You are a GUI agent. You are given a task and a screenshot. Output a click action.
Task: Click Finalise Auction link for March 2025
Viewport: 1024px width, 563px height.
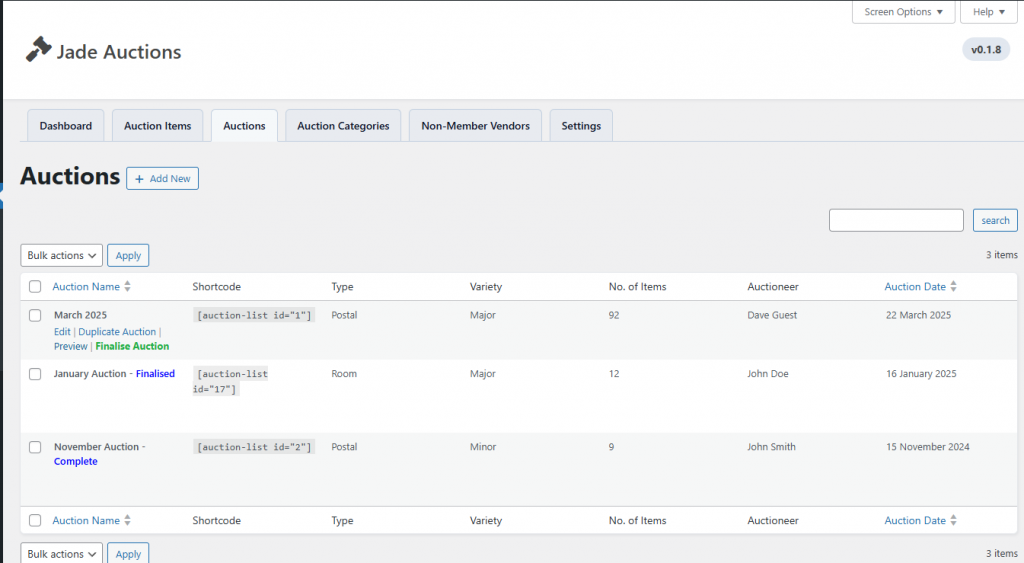[132, 346]
